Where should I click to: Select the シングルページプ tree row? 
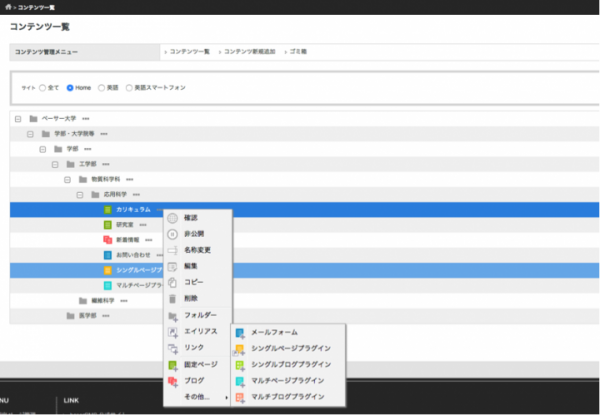pos(304,270)
